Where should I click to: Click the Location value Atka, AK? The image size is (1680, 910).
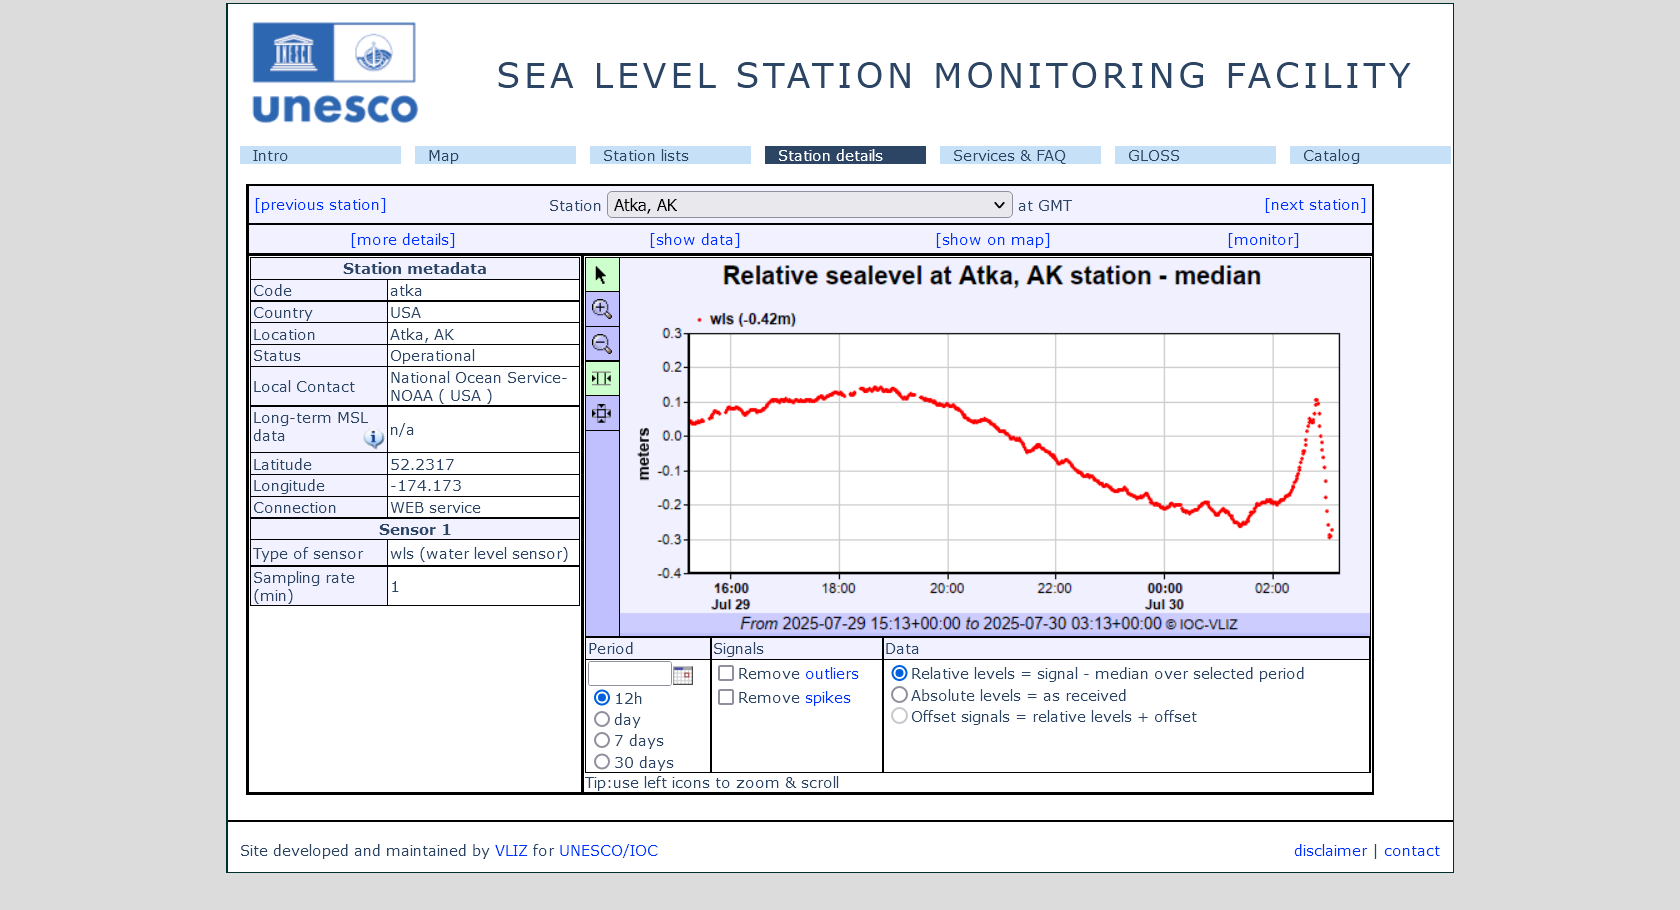click(483, 335)
